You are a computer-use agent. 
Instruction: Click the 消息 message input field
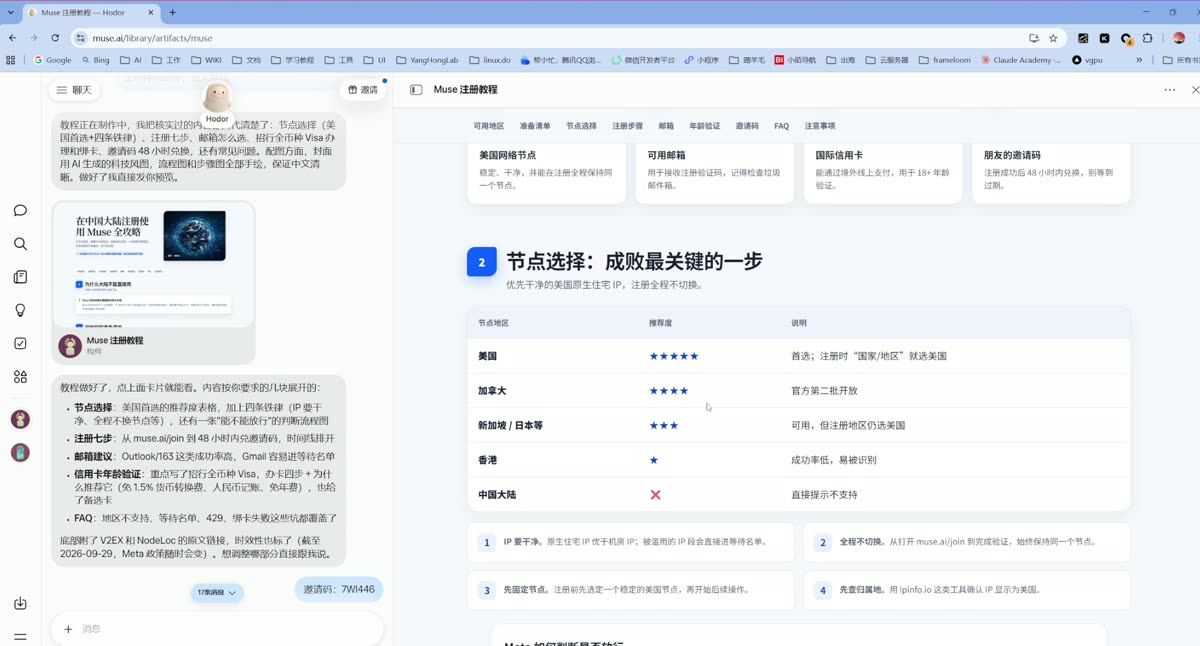[x=217, y=629]
